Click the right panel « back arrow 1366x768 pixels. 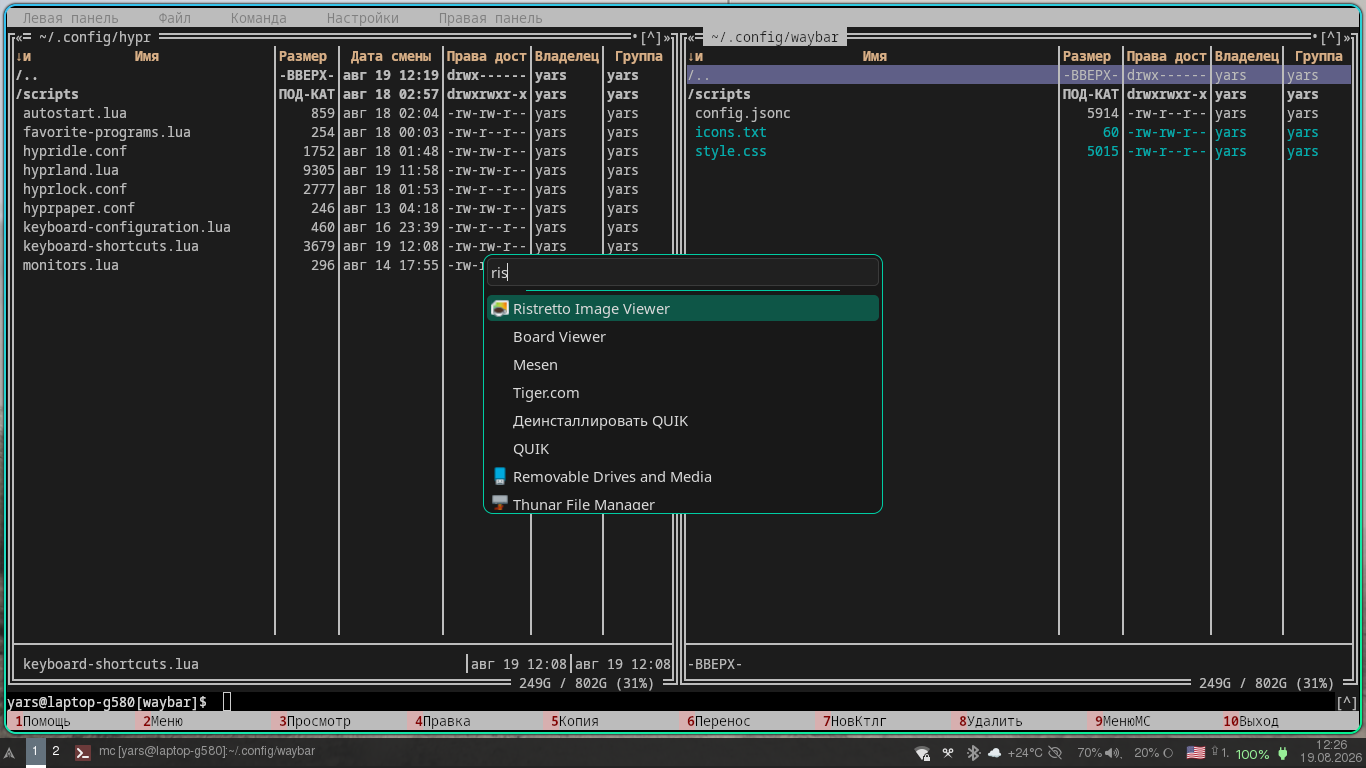click(691, 37)
